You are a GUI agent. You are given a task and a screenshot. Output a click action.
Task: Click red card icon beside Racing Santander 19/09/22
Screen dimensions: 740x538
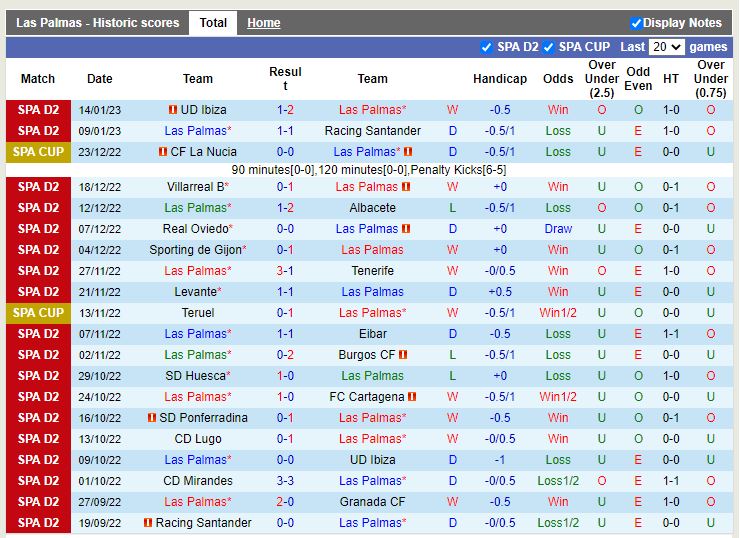point(148,522)
